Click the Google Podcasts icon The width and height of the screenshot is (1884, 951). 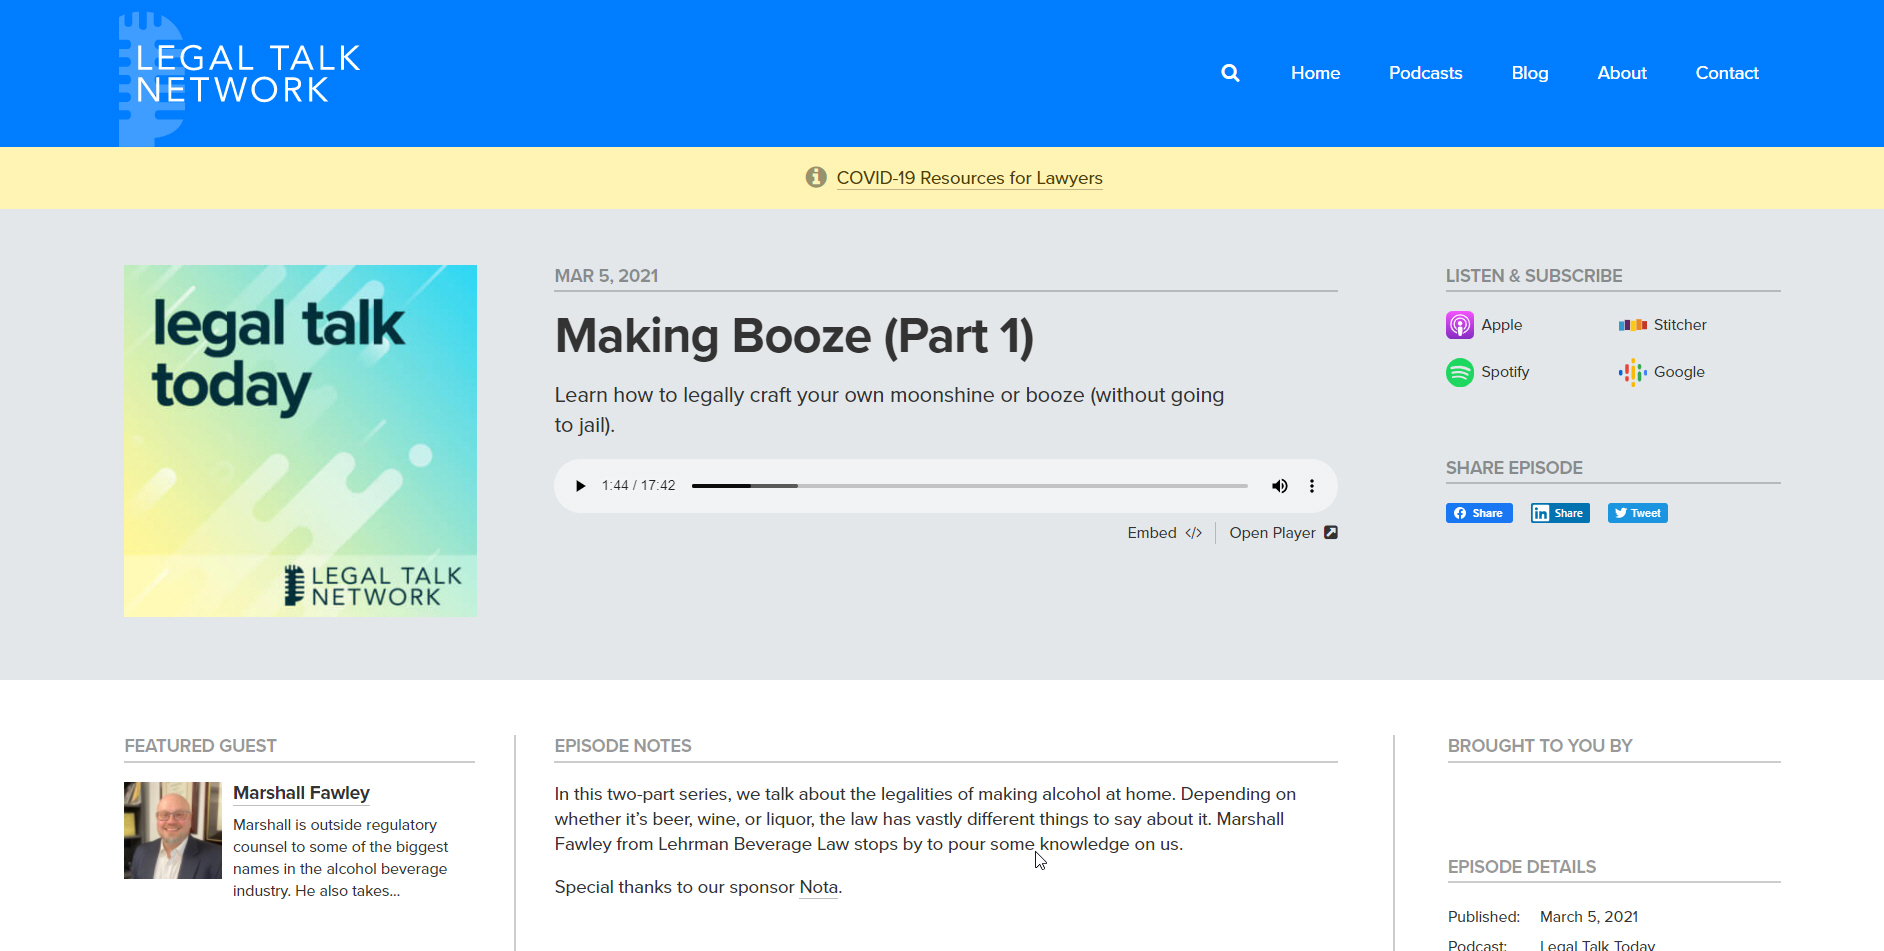coord(1632,372)
